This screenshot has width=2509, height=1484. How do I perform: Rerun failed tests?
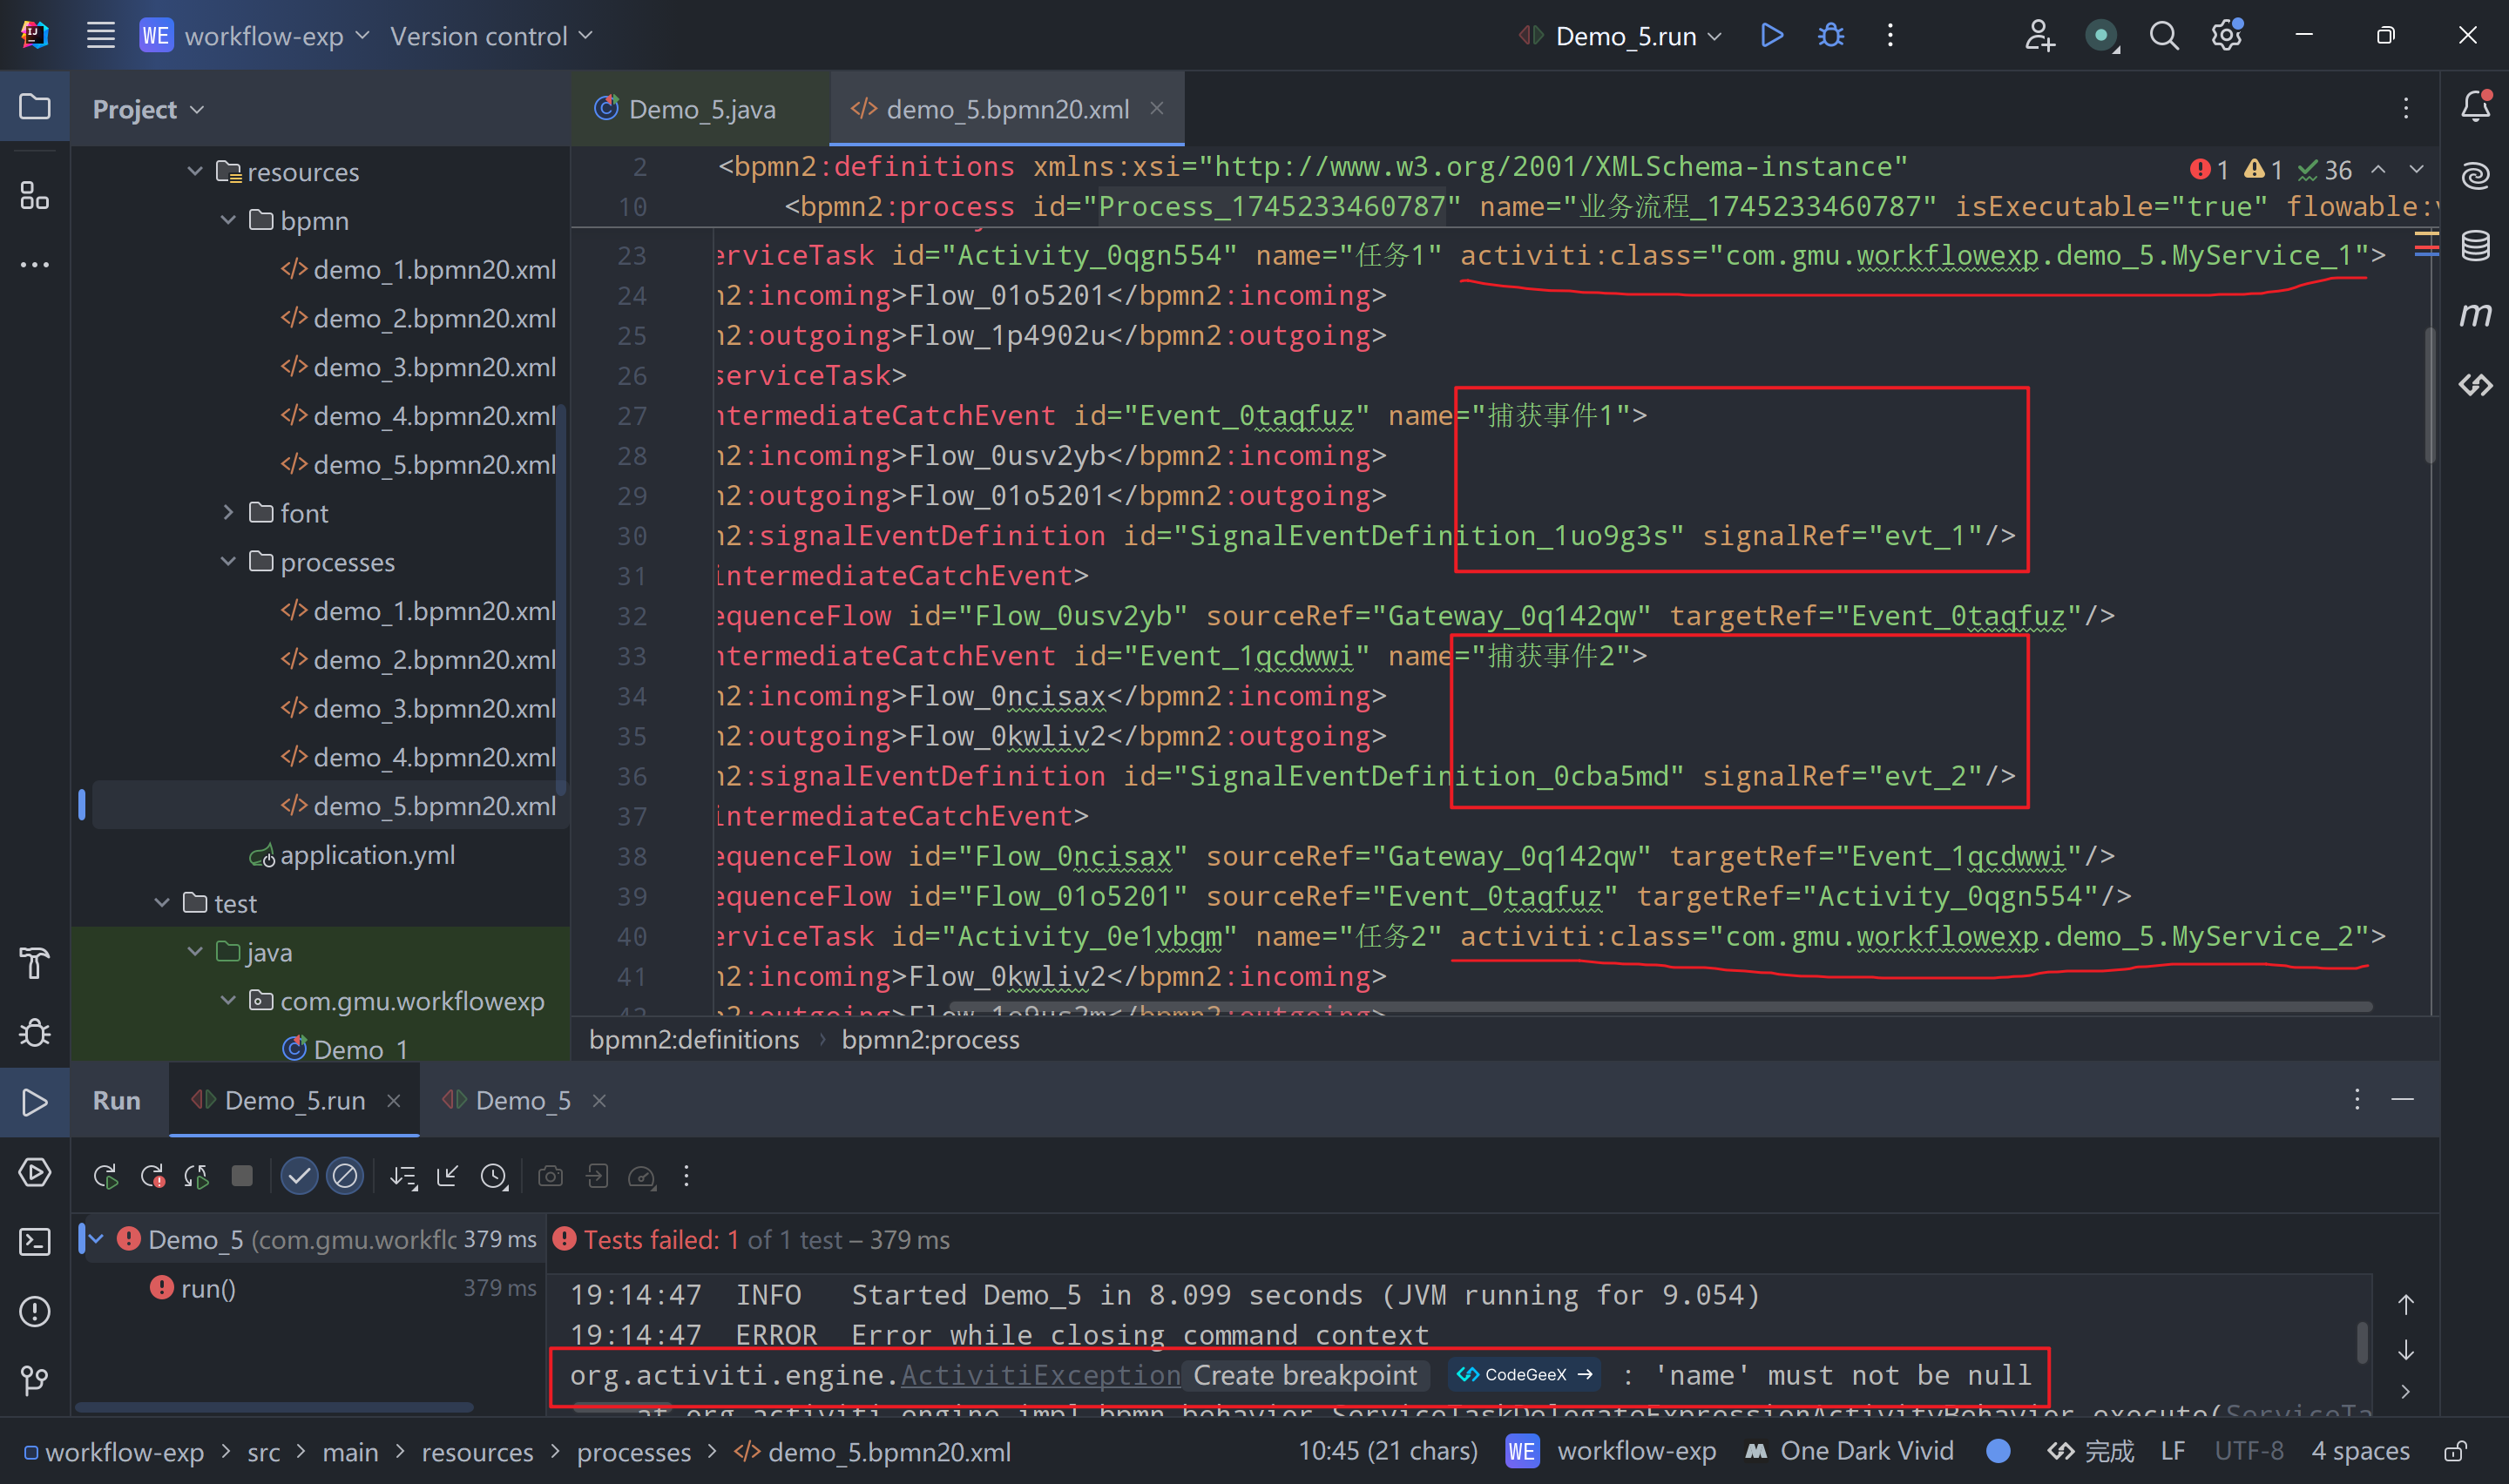152,1176
